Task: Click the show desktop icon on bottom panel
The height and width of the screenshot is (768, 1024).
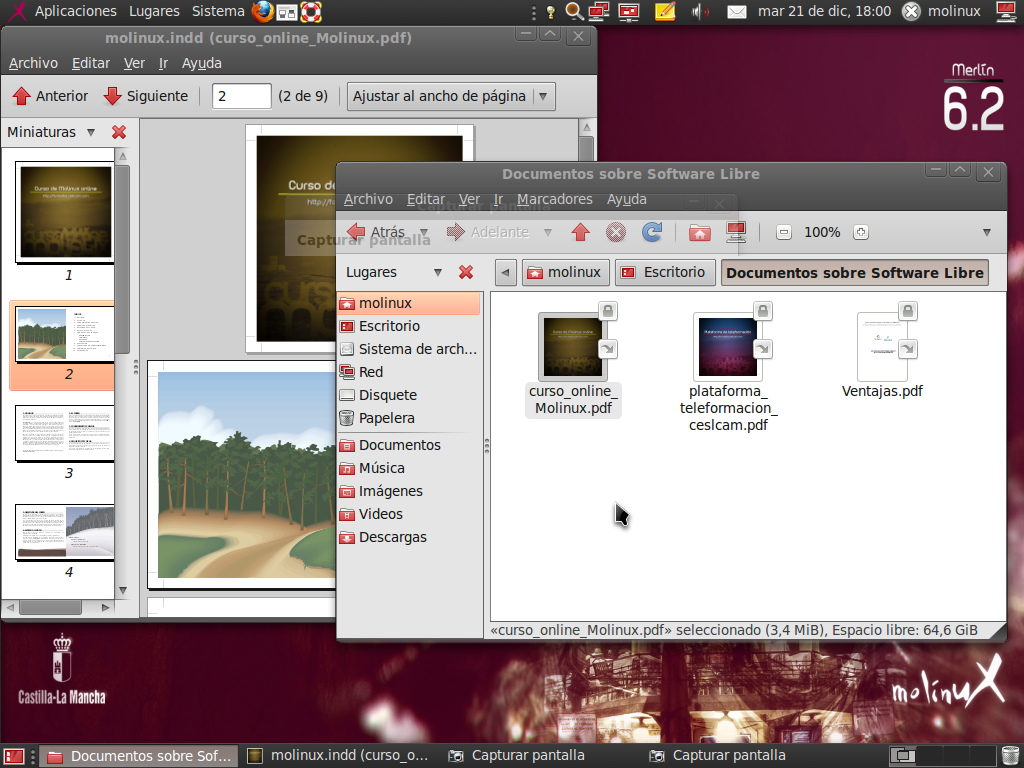Action: tap(14, 756)
